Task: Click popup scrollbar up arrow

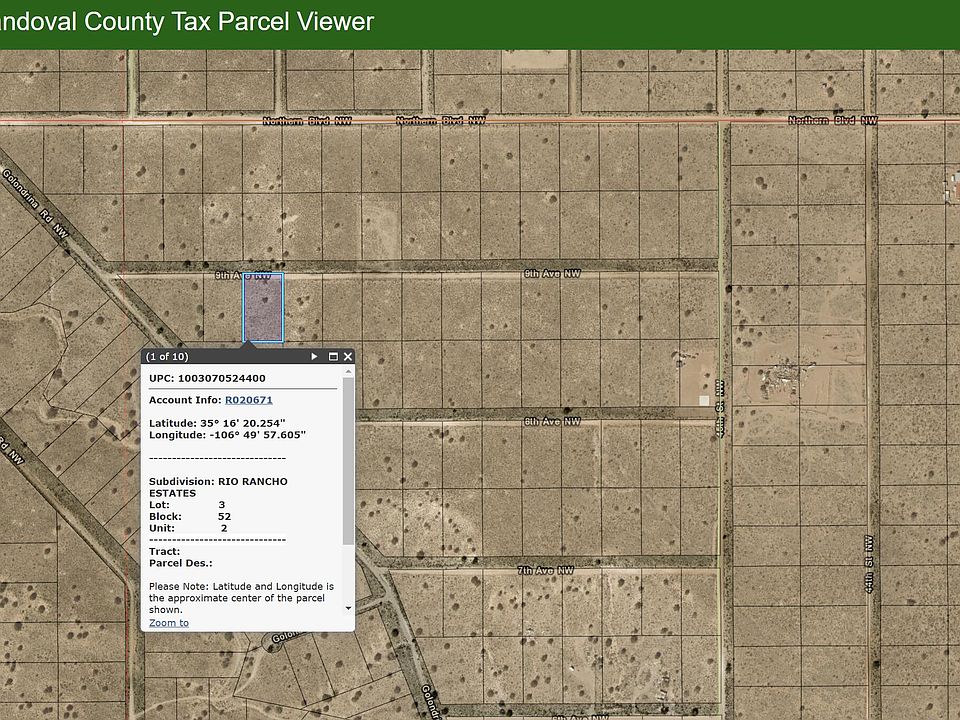Action: 348,371
